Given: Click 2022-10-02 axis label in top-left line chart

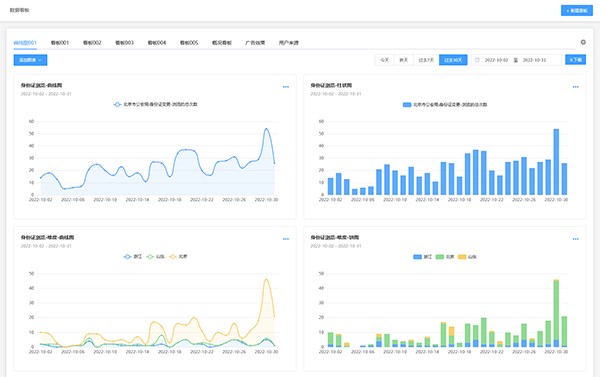Looking at the screenshot, I should tap(41, 200).
